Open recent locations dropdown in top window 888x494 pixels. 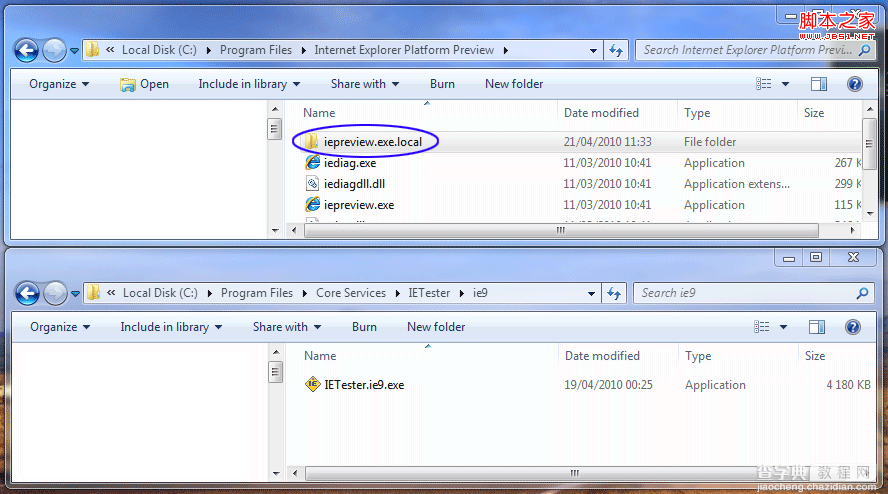coord(74,51)
